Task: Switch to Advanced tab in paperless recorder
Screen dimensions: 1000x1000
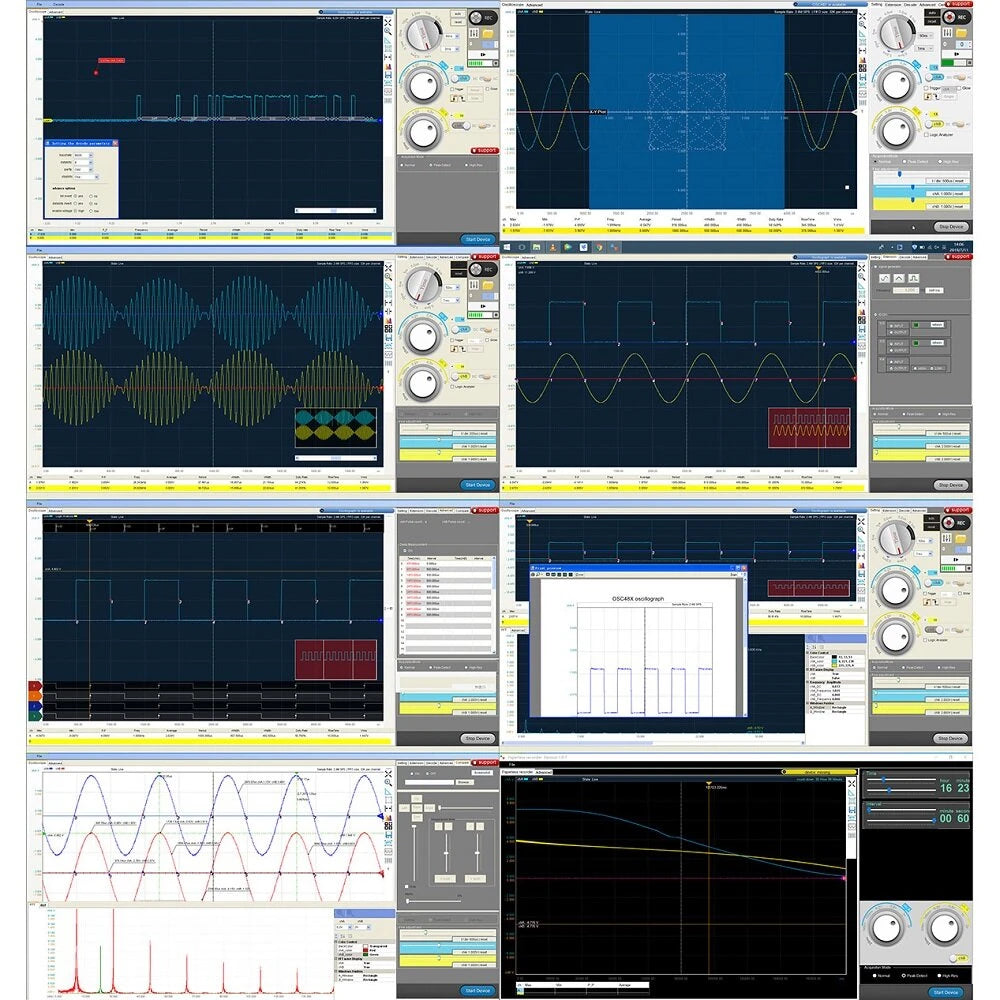Action: 543,772
